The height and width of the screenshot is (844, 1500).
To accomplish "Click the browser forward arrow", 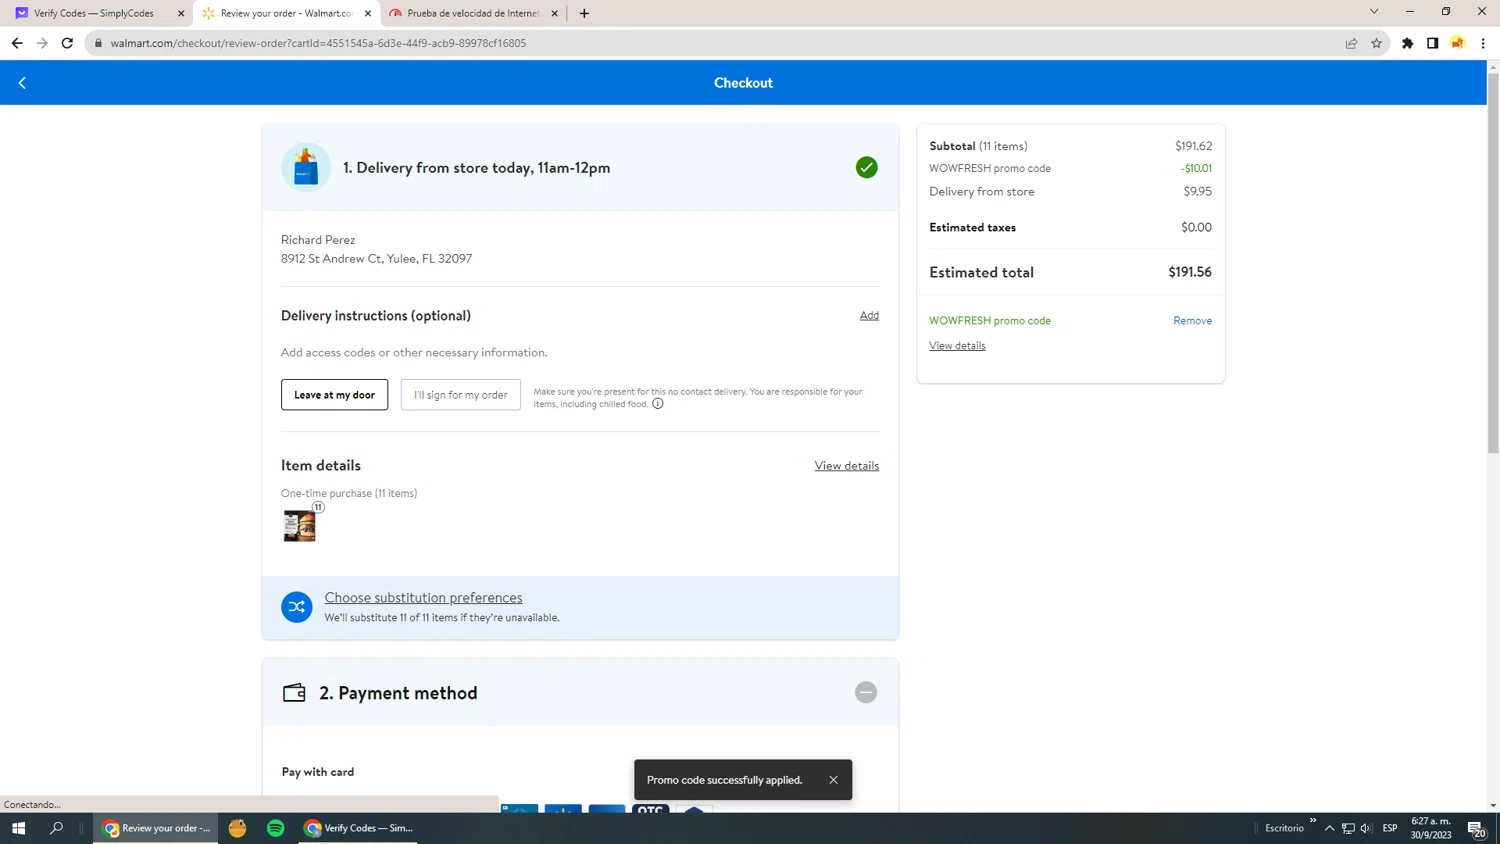I will [42, 43].
